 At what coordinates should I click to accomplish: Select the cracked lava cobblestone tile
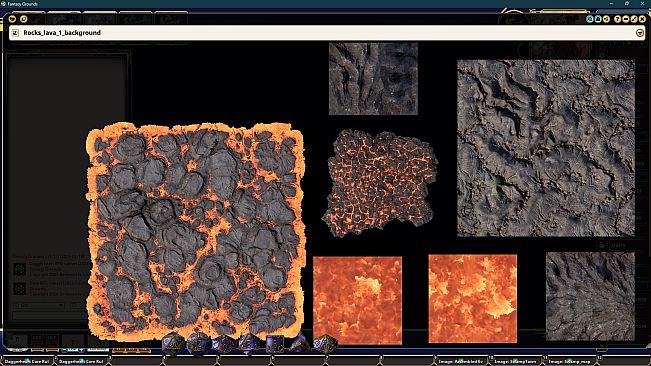click(x=379, y=183)
